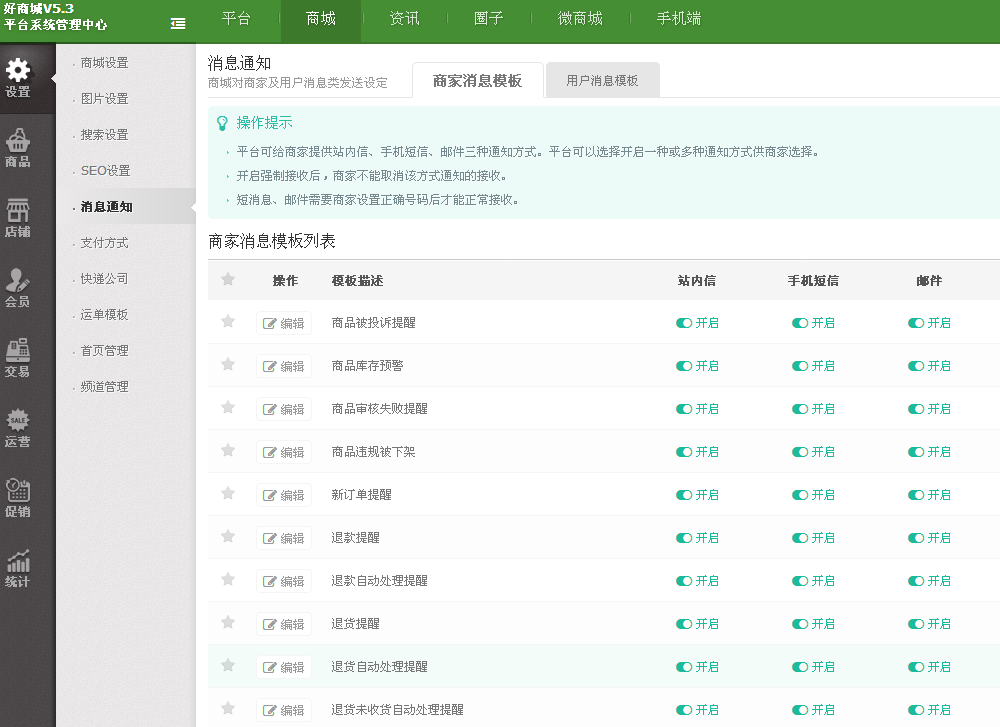Click the star icon in table header
1000x727 pixels.
pyautogui.click(x=228, y=279)
